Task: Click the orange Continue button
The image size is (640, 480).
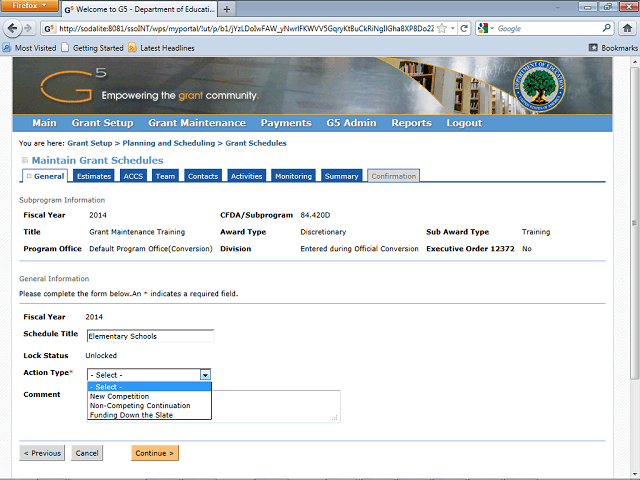Action: (155, 453)
